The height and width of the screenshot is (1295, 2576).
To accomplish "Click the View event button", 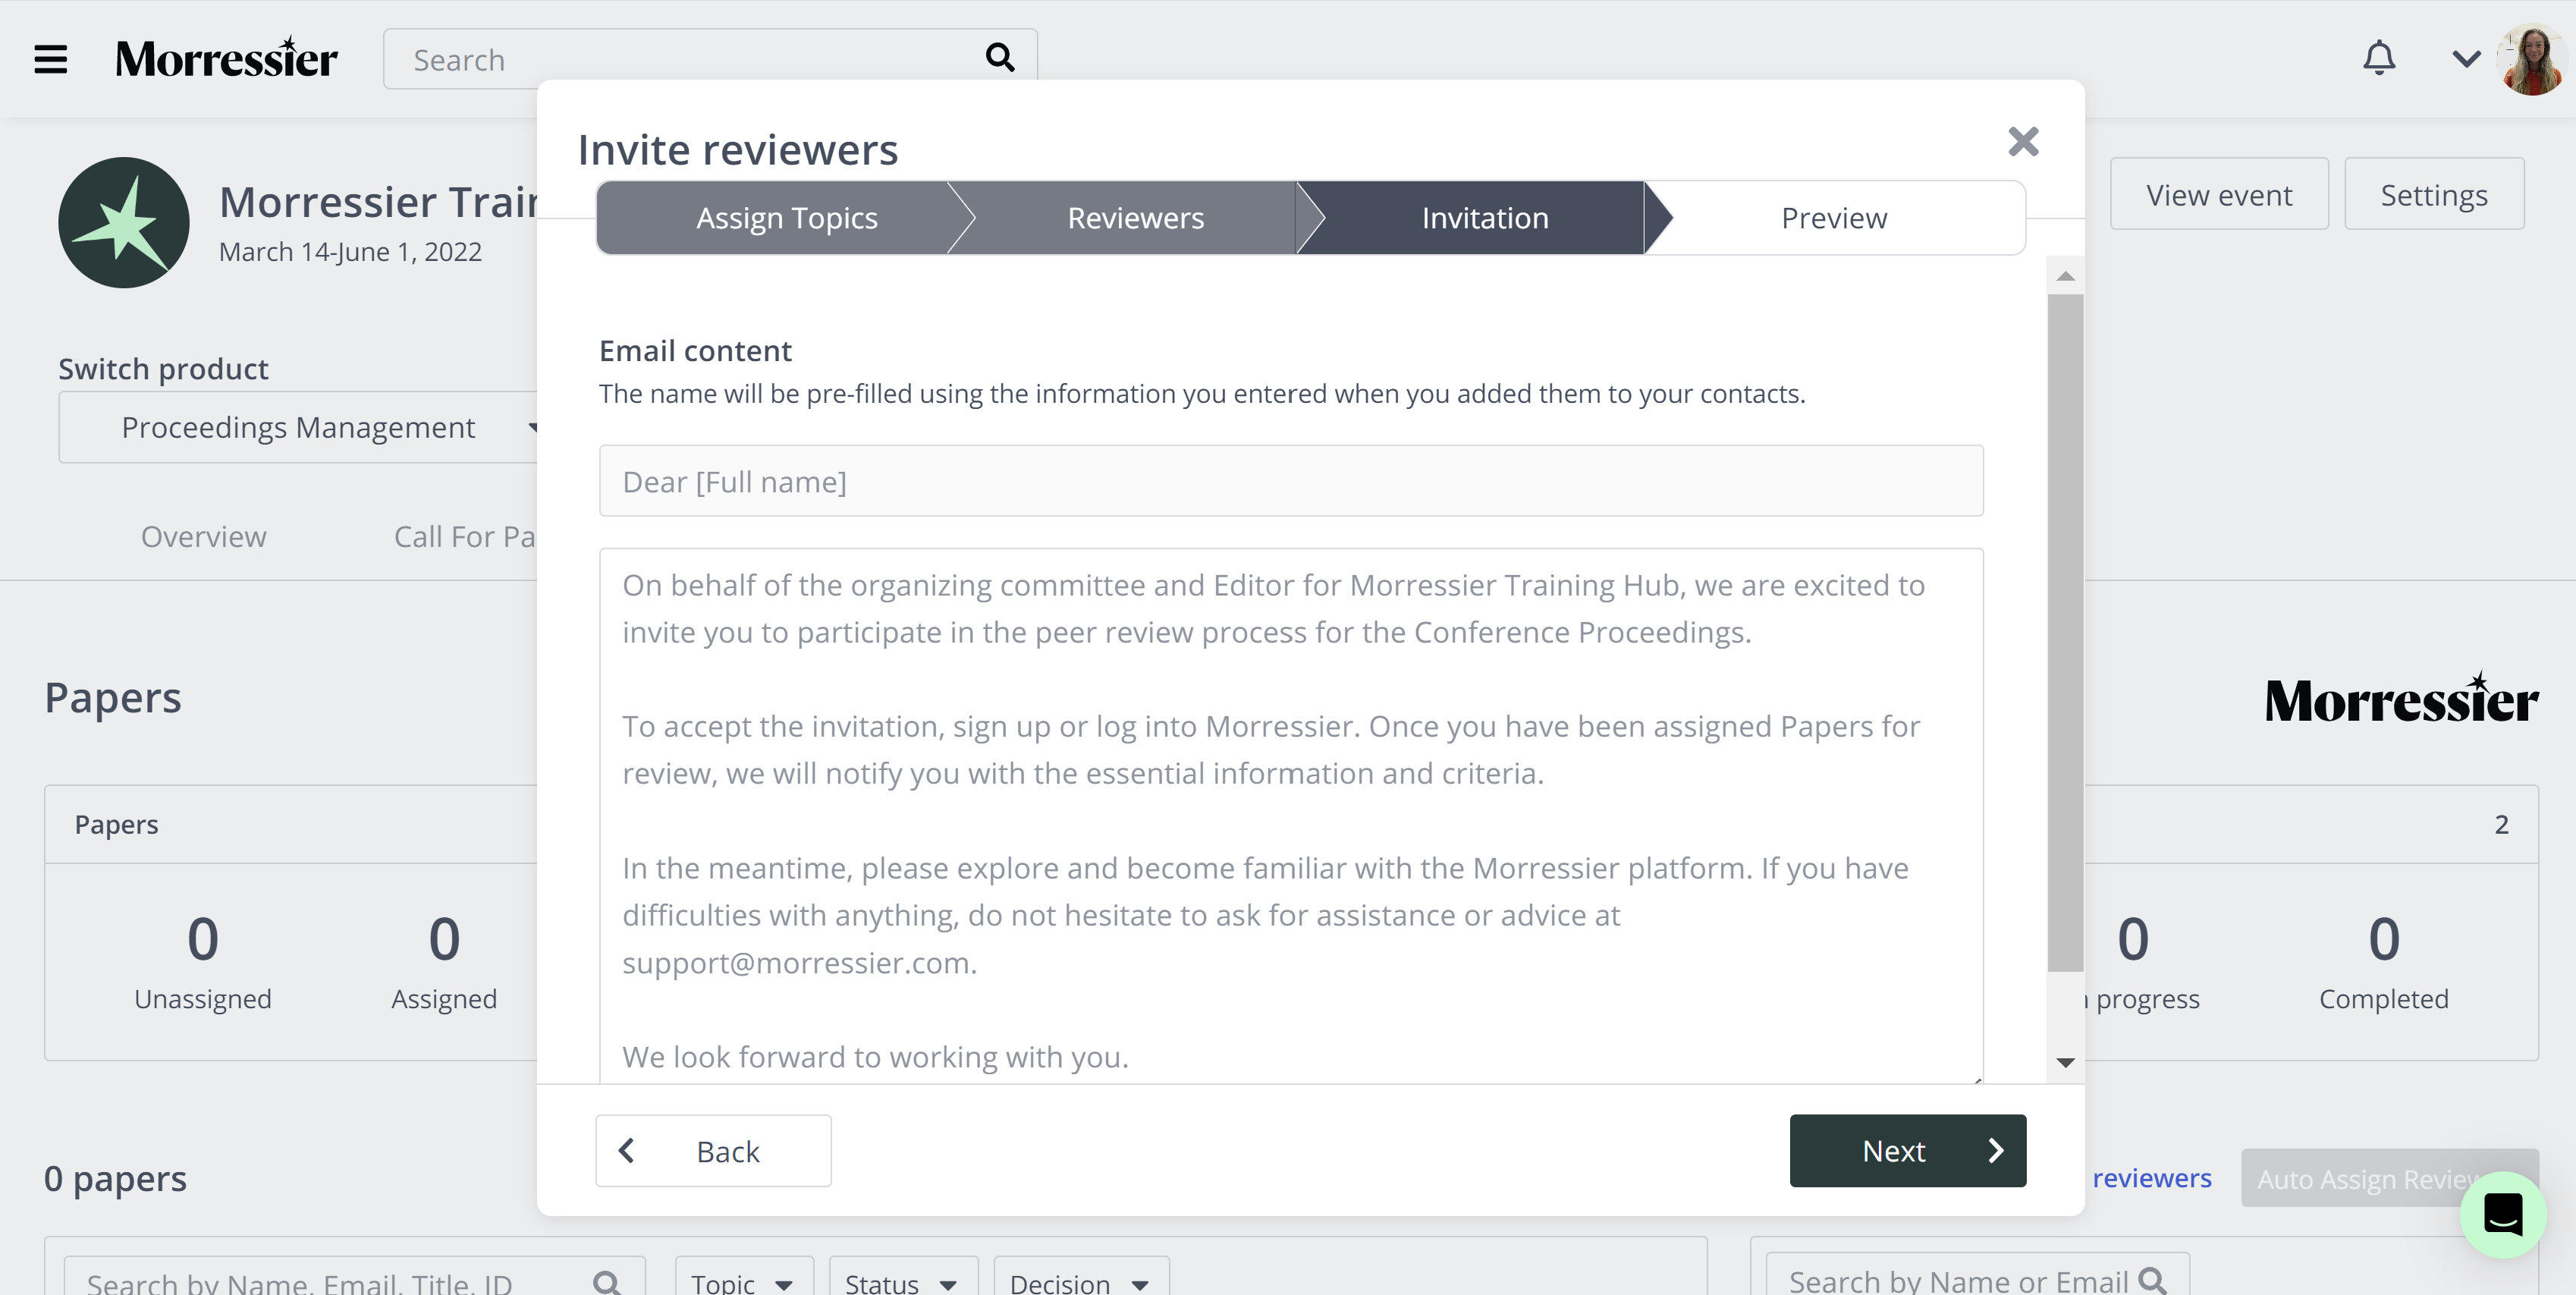I will pos(2218,194).
